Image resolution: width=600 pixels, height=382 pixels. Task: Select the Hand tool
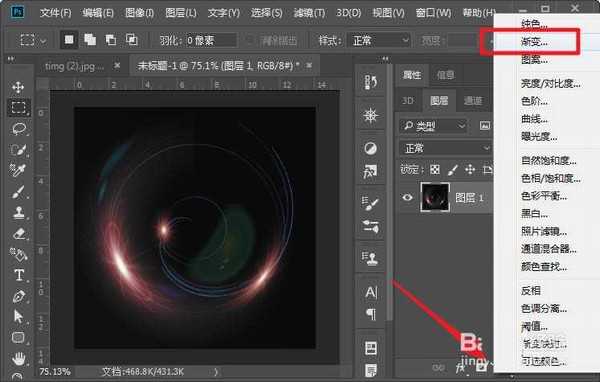[x=18, y=359]
